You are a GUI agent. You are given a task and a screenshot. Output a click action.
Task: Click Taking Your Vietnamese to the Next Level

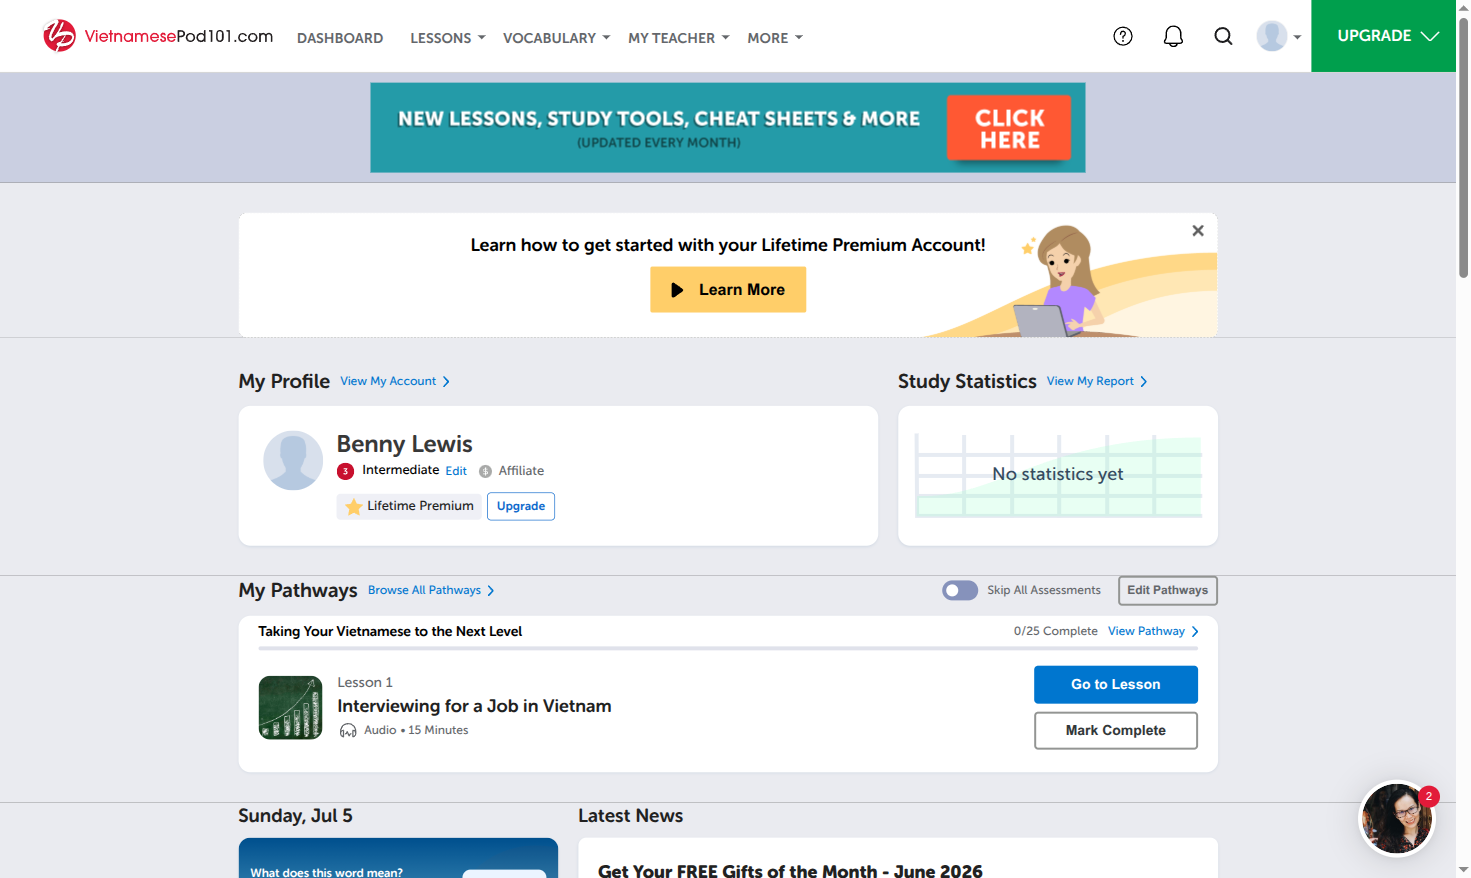[x=390, y=632]
